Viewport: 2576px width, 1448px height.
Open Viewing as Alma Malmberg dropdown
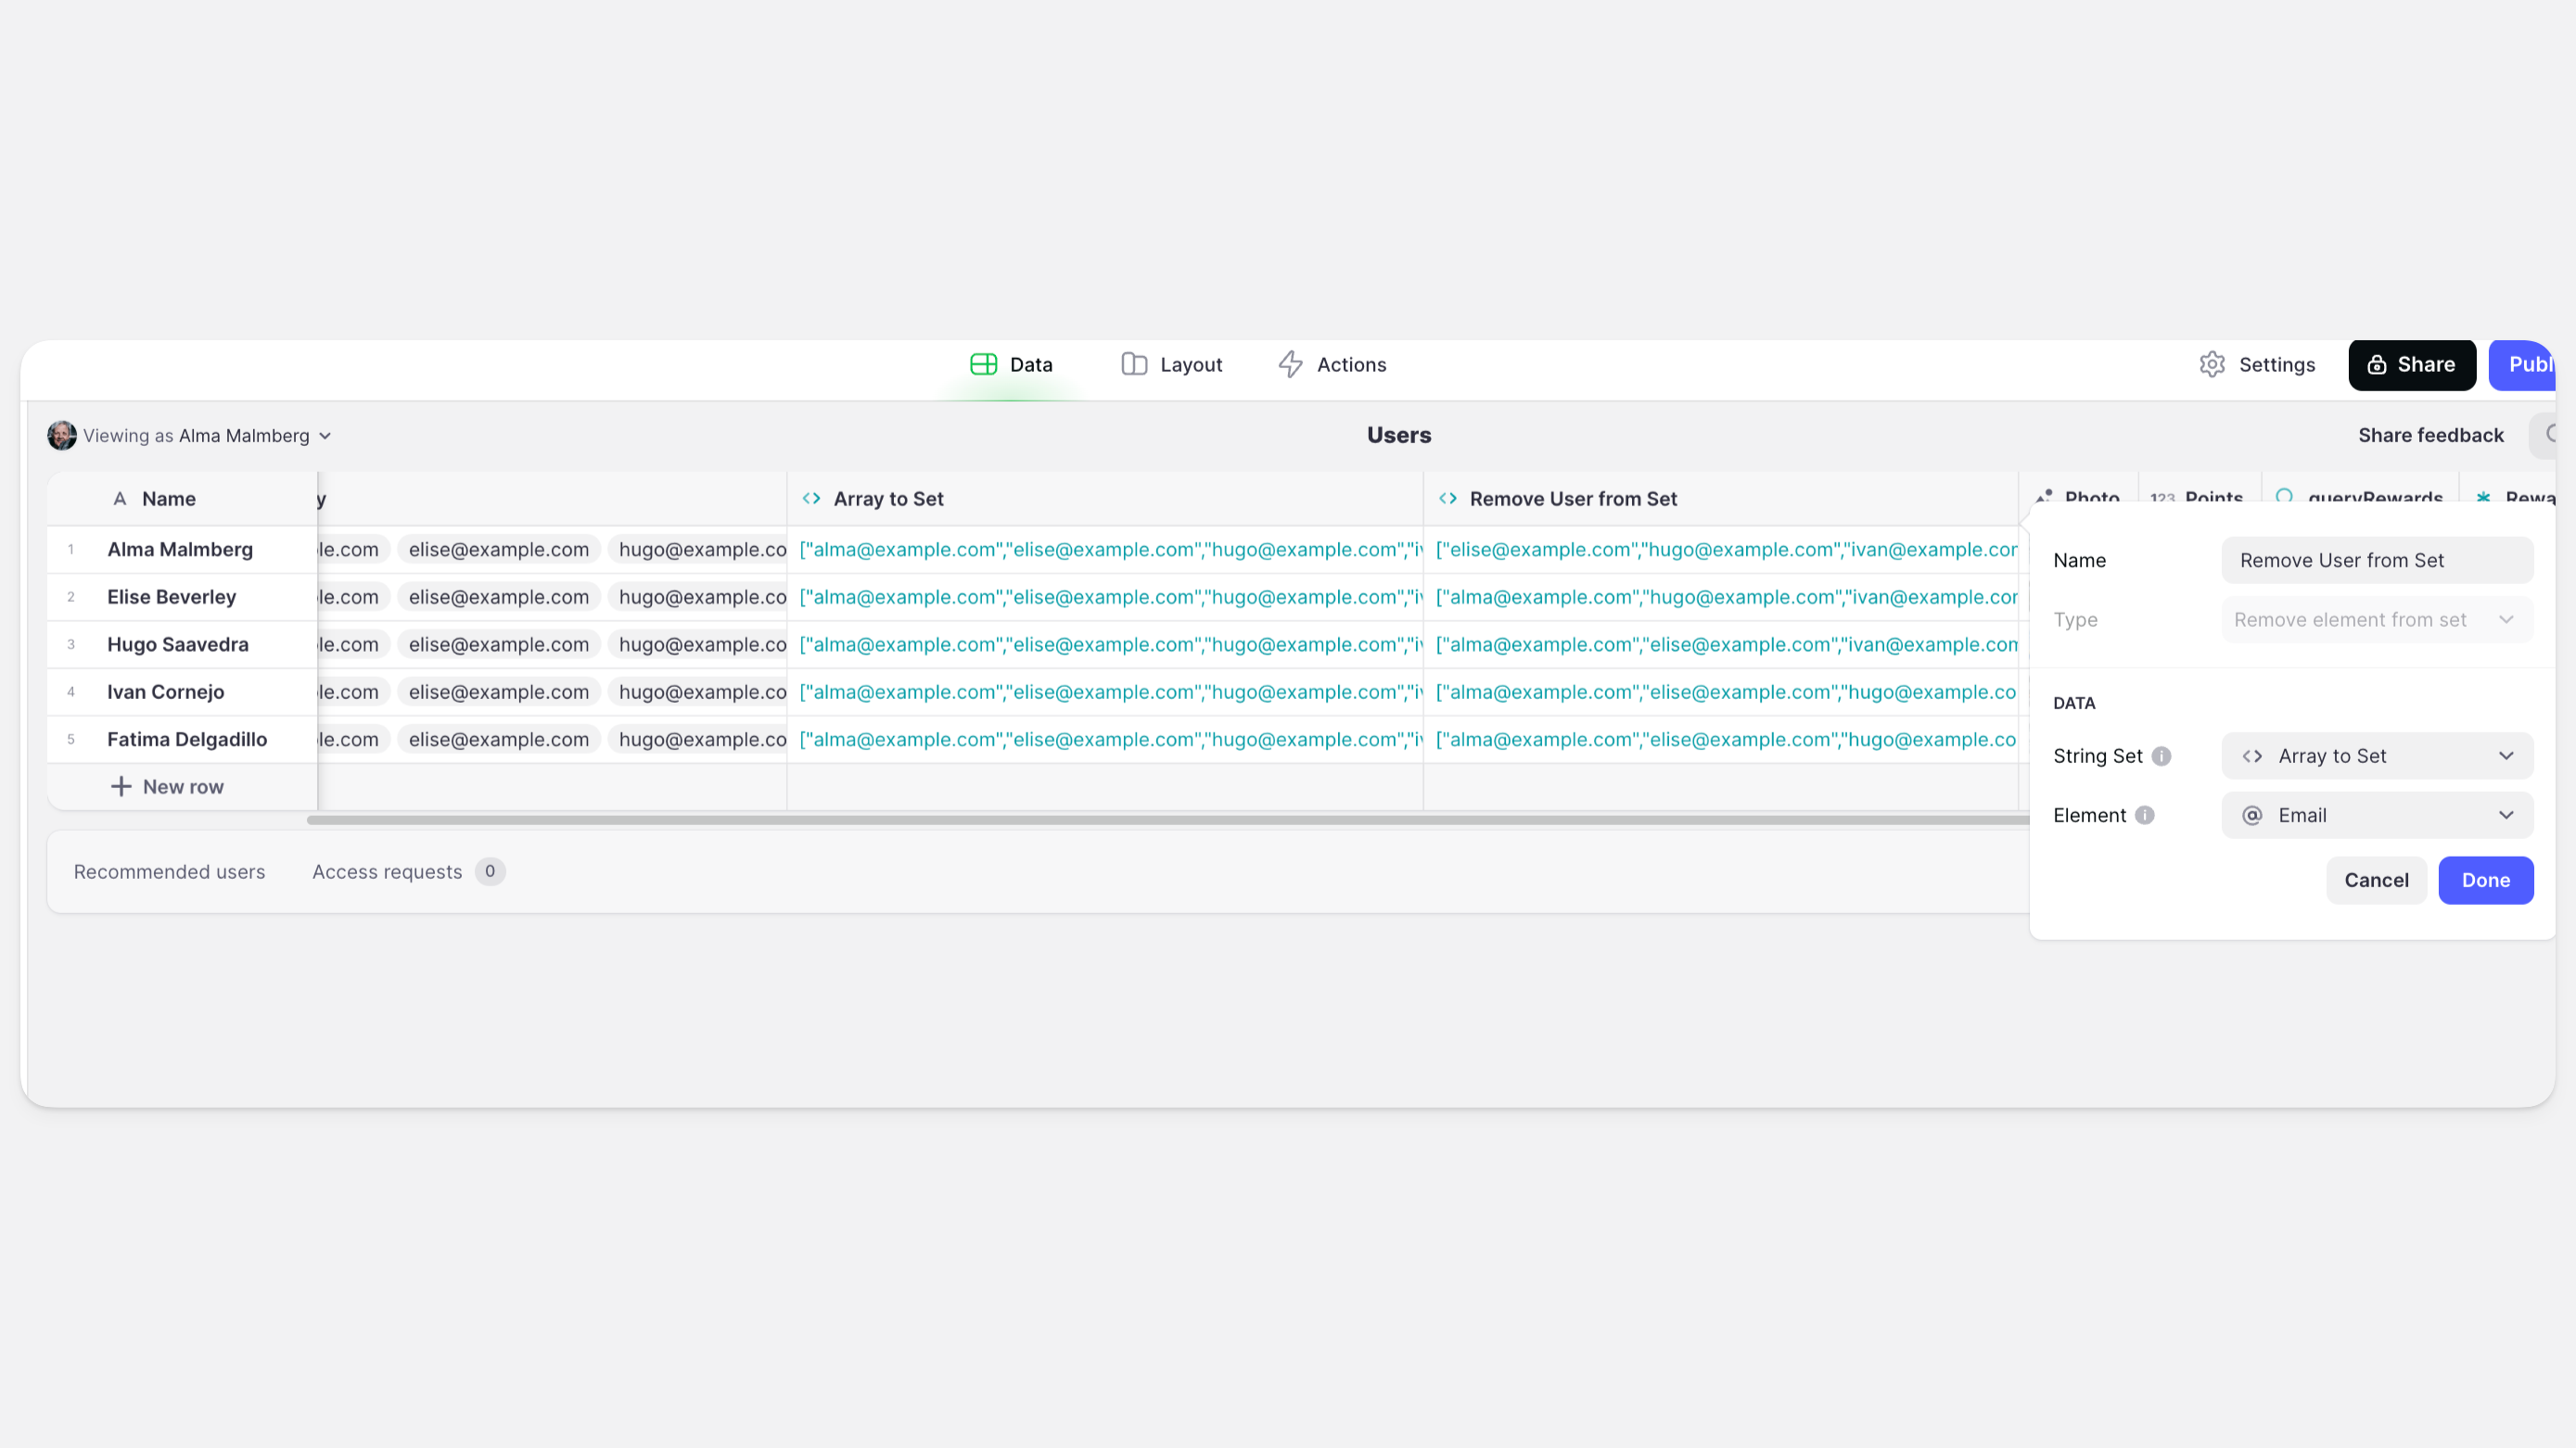[x=324, y=436]
